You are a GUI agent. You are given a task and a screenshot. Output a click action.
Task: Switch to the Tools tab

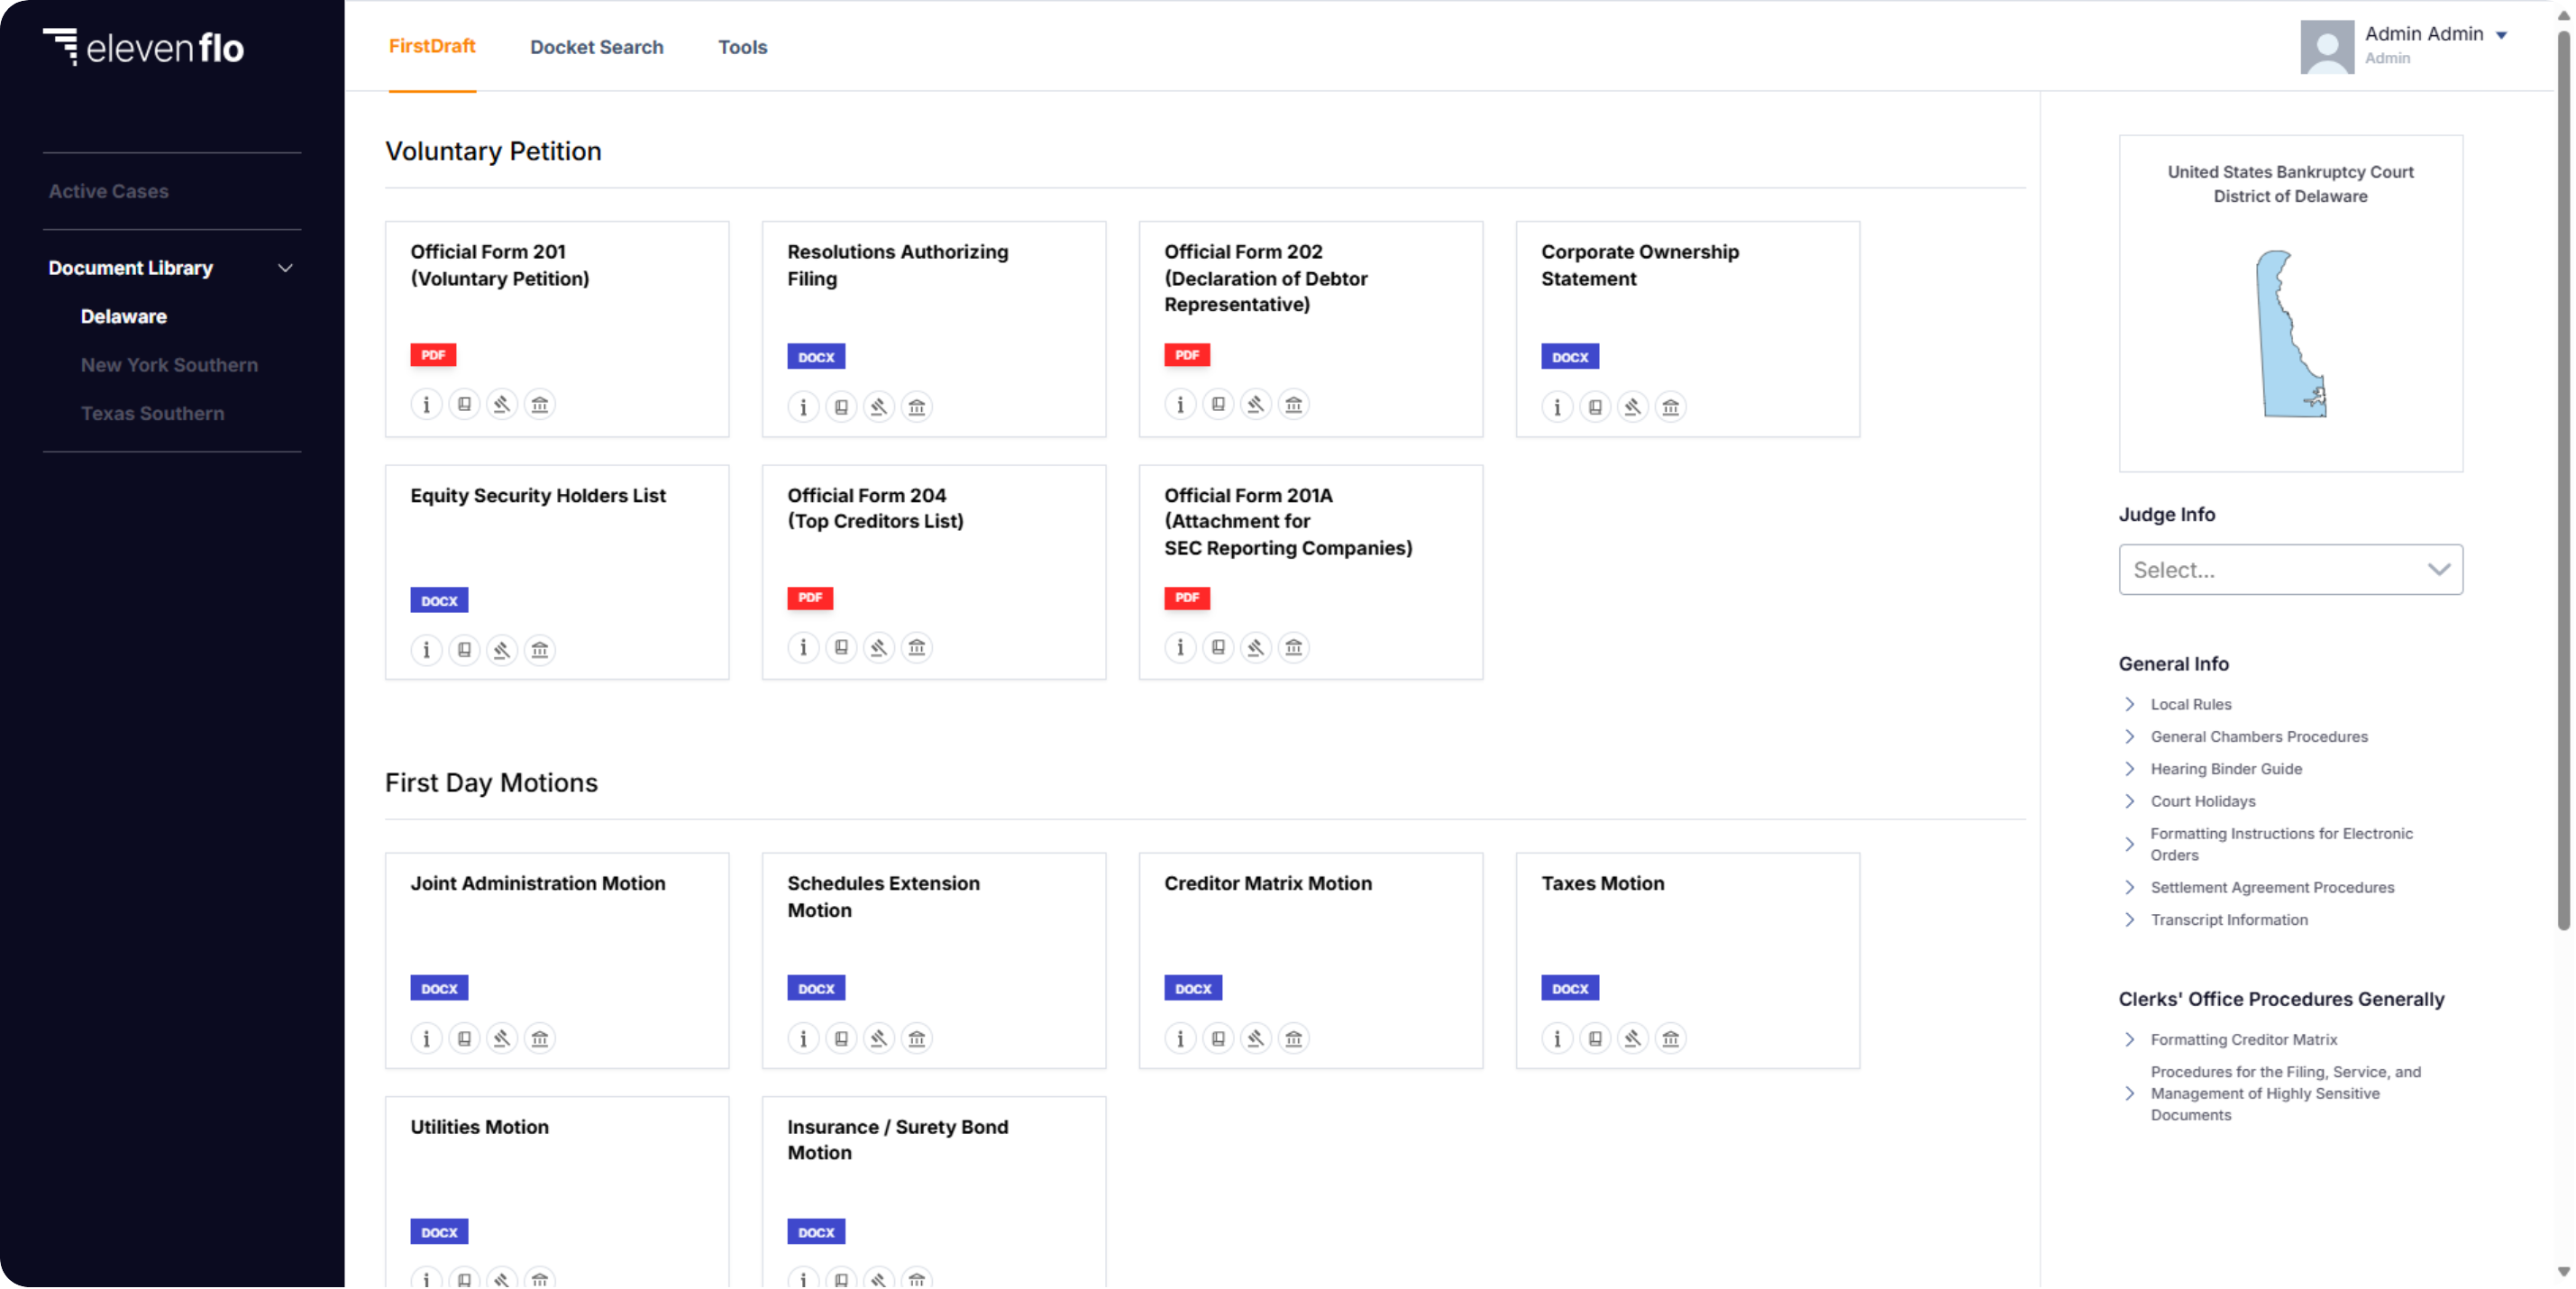742,46
